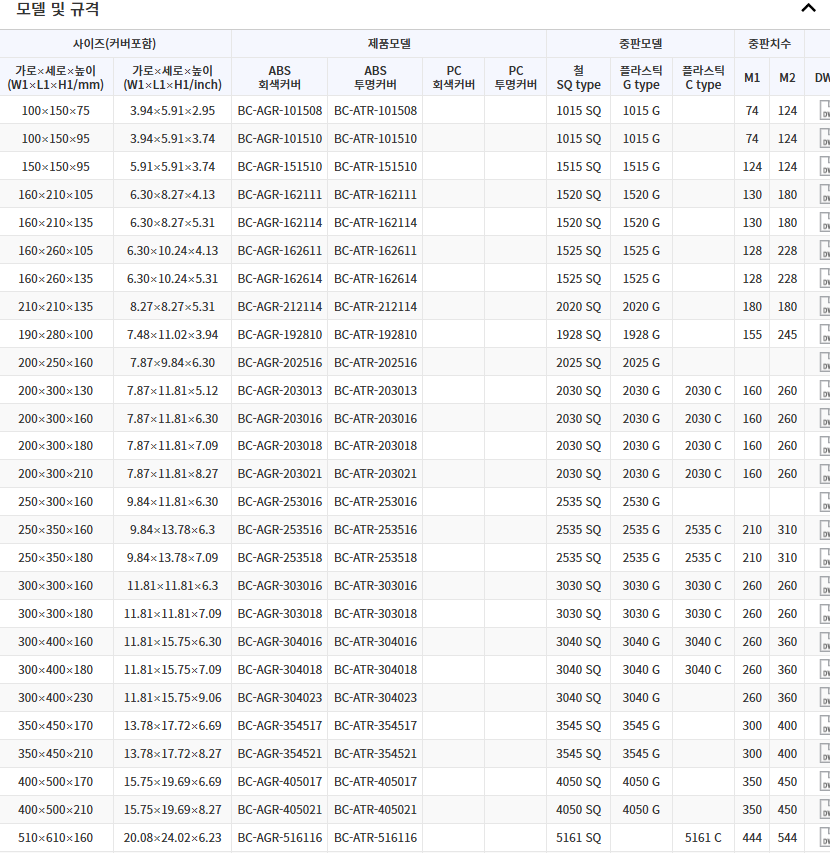This screenshot has height=853, width=835.
Task: Click the 사이즈(커버포함) header cell
Action: [x=115, y=44]
